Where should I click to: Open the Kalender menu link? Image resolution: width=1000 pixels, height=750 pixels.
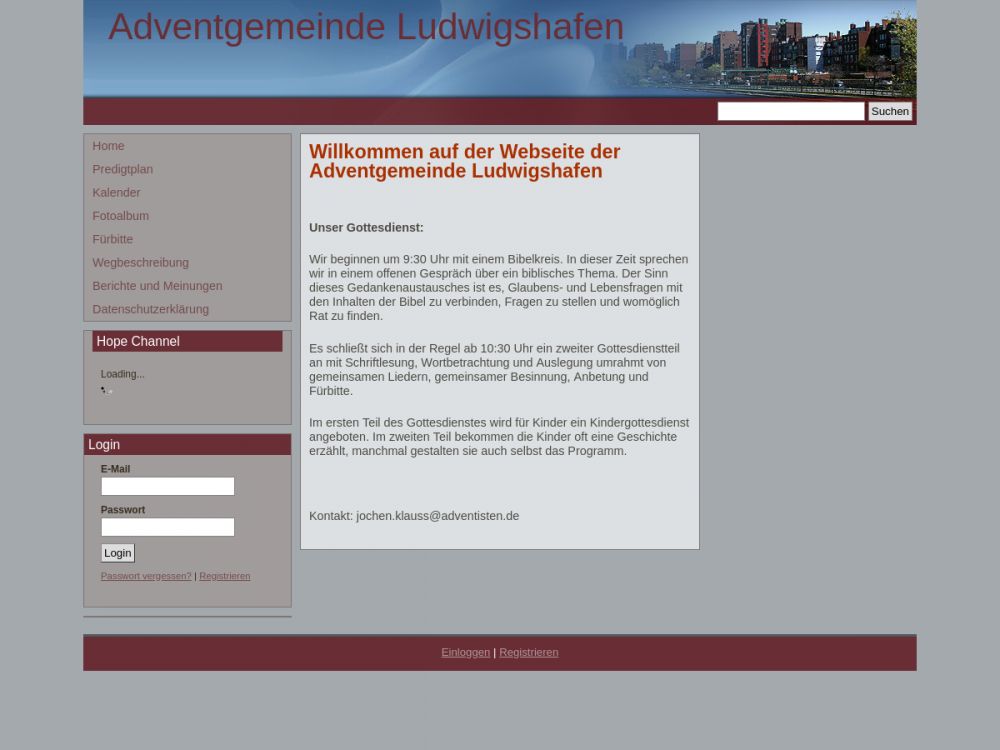(116, 192)
